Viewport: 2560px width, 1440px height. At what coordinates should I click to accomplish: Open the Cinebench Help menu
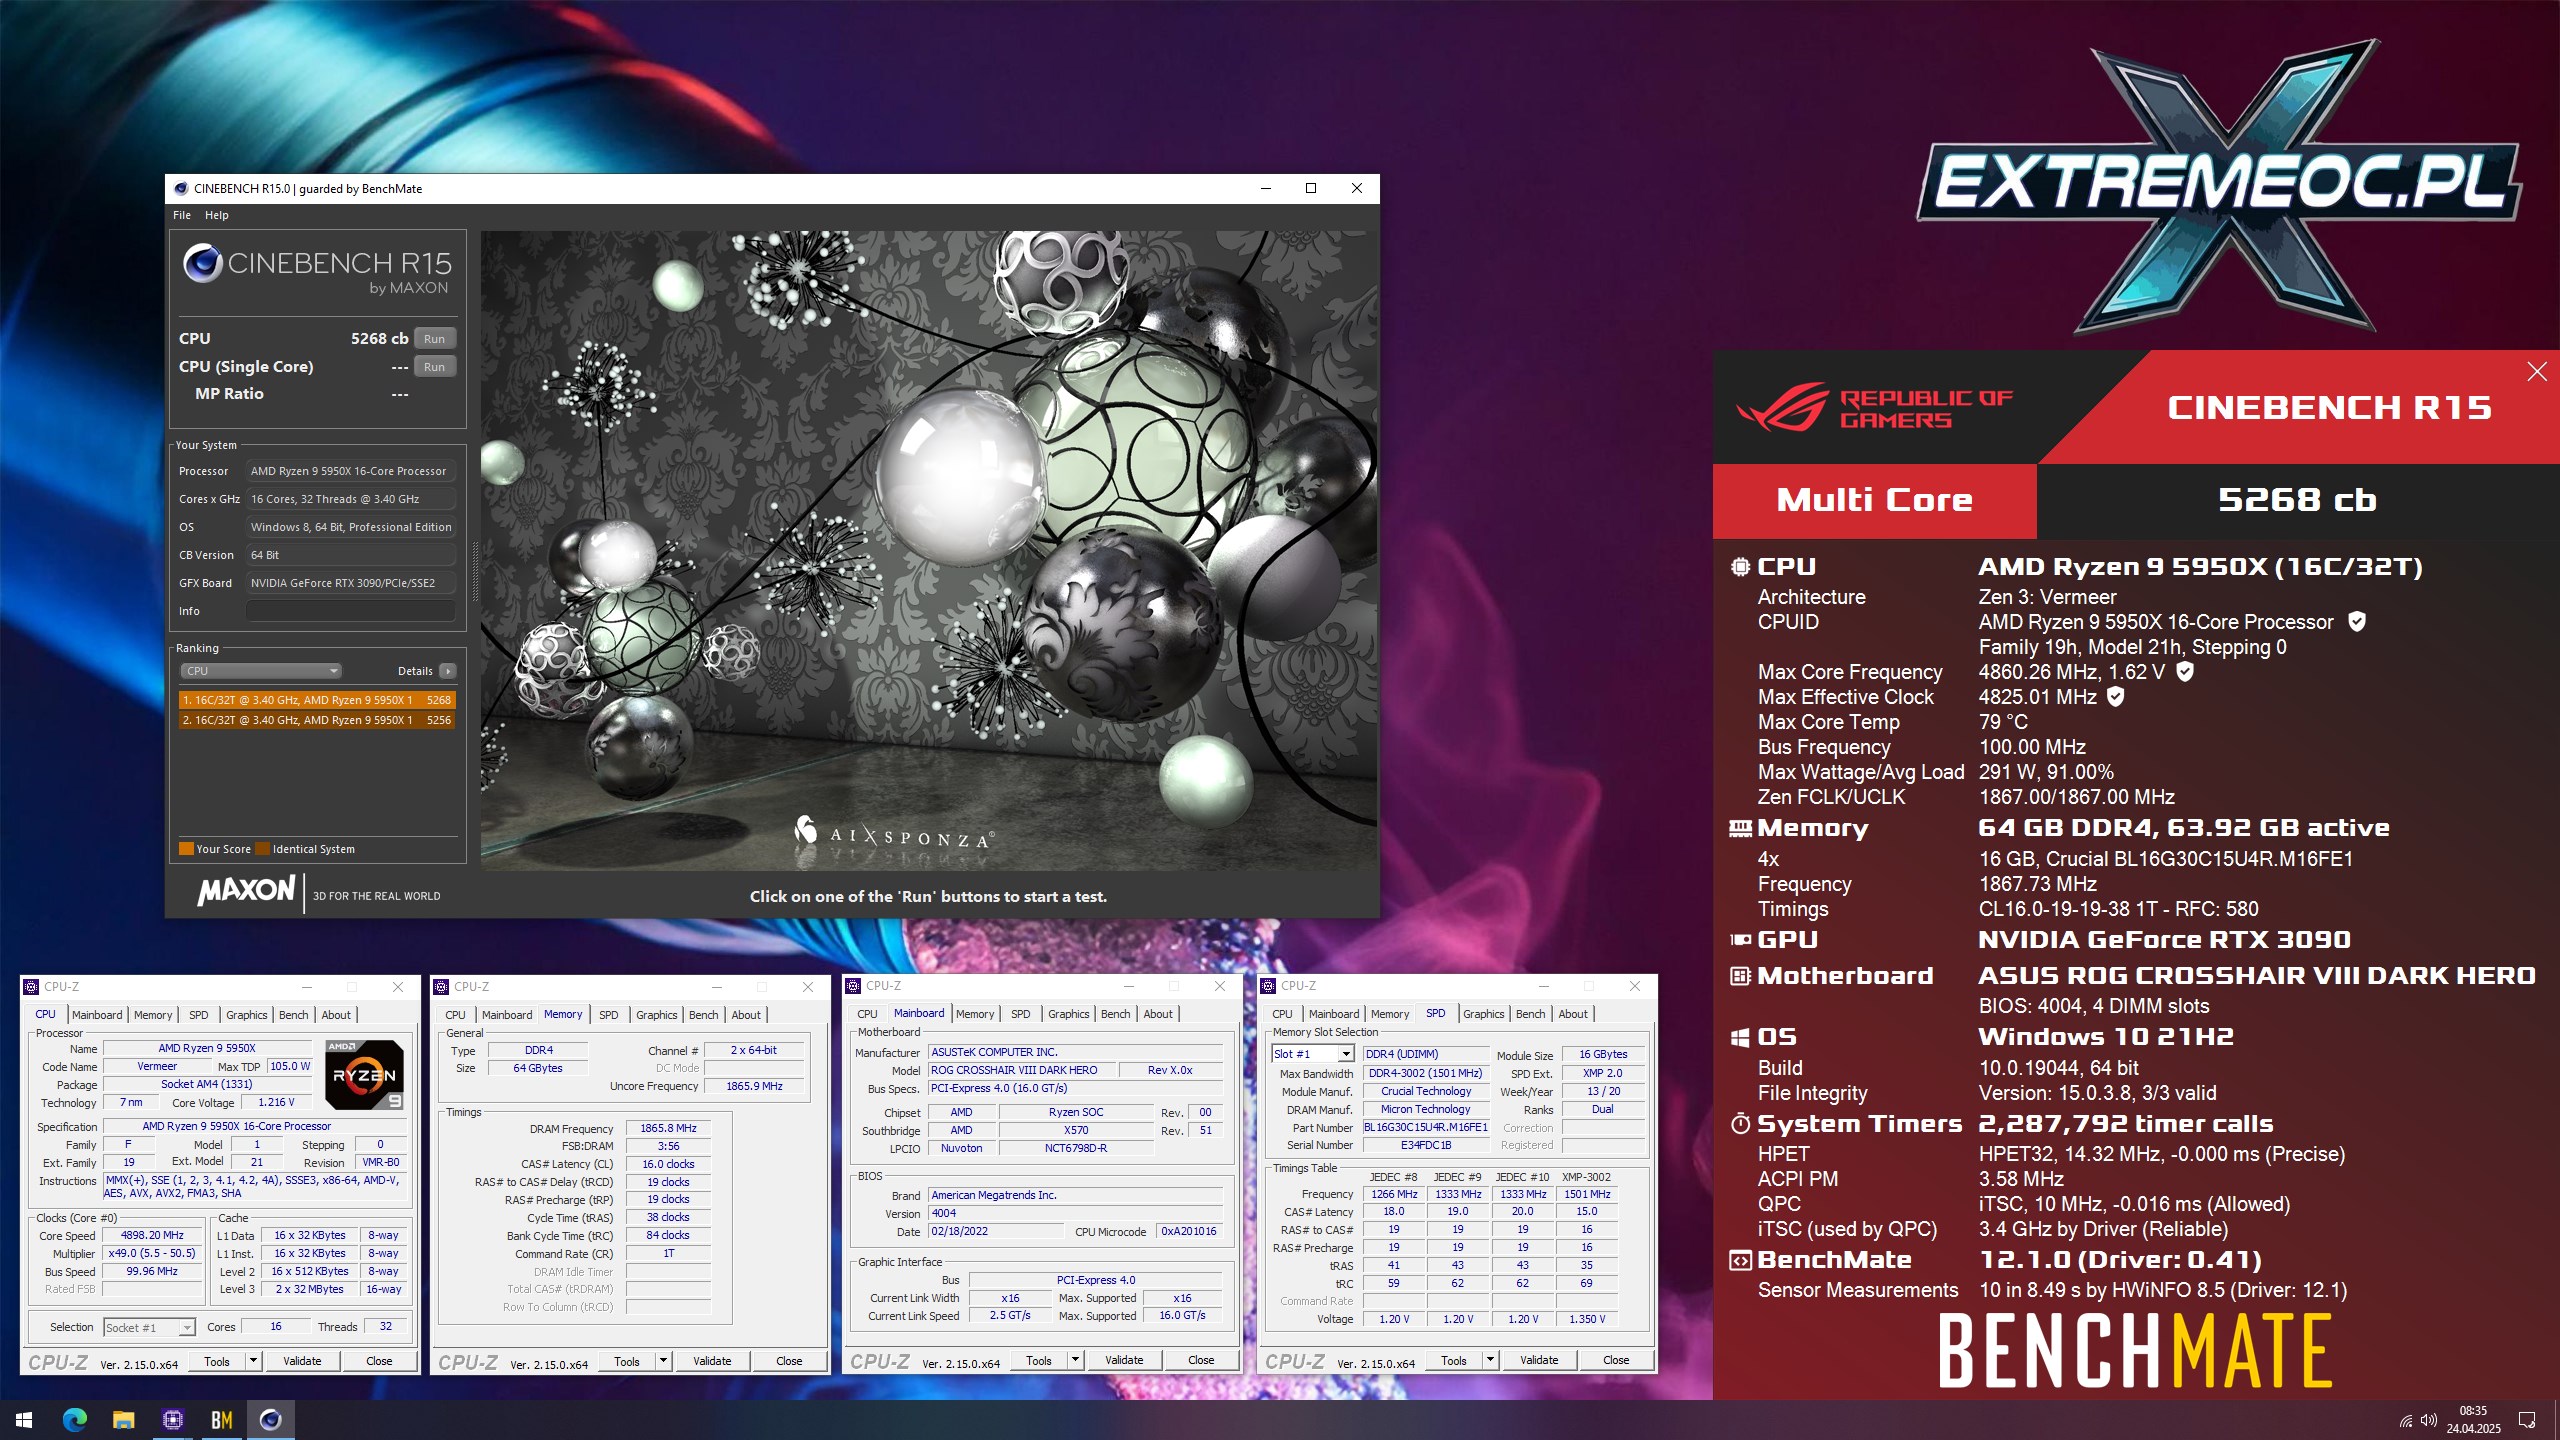pyautogui.click(x=217, y=215)
